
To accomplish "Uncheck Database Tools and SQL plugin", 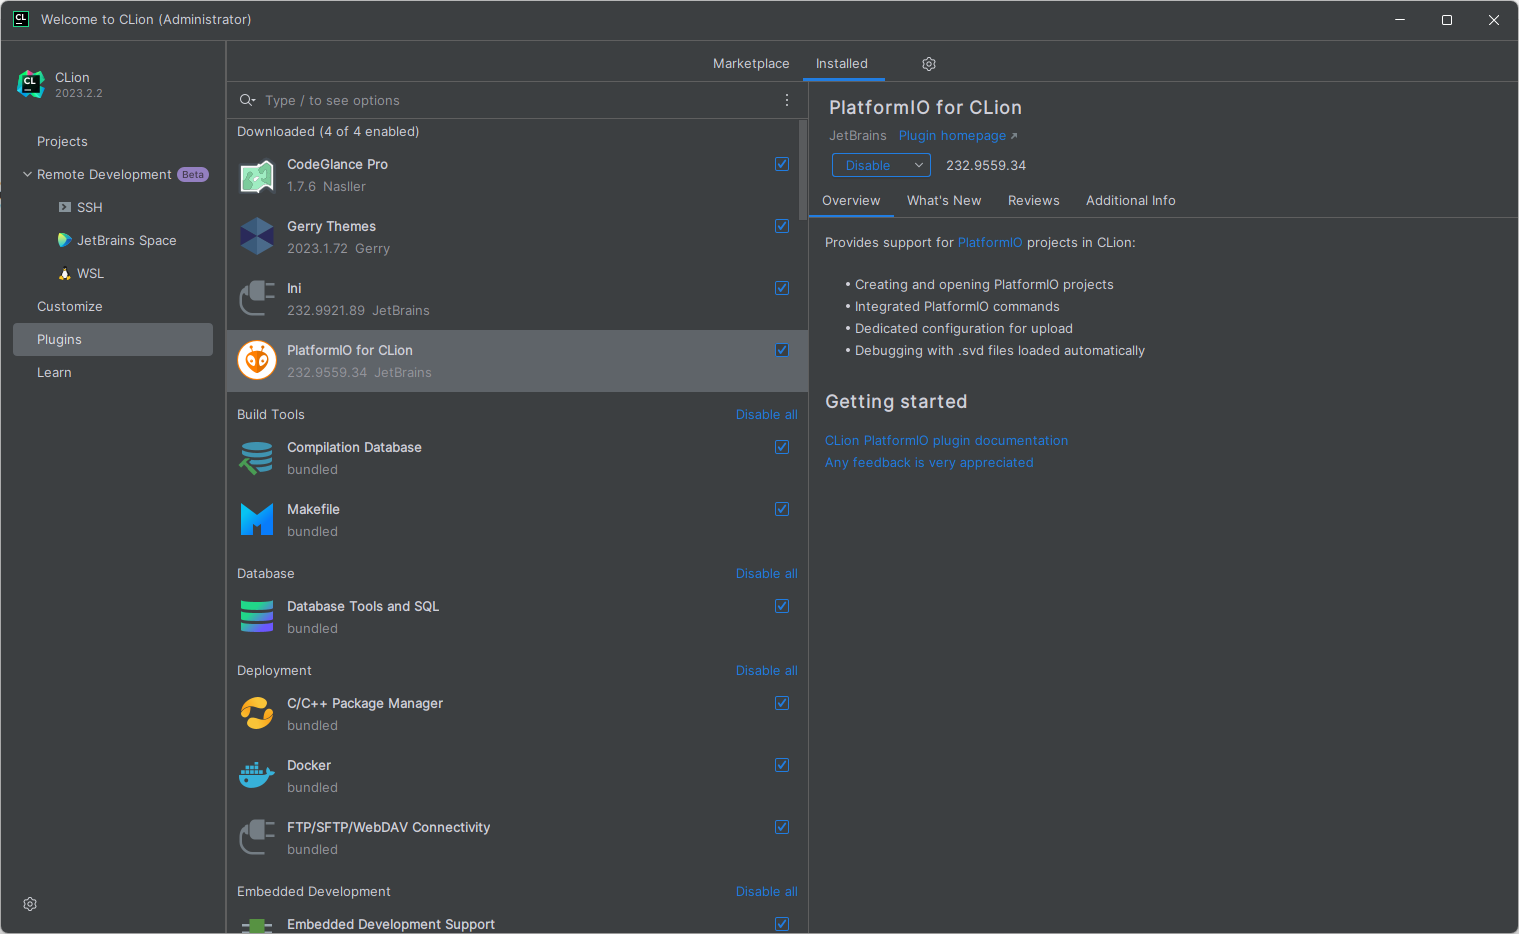I will [782, 606].
